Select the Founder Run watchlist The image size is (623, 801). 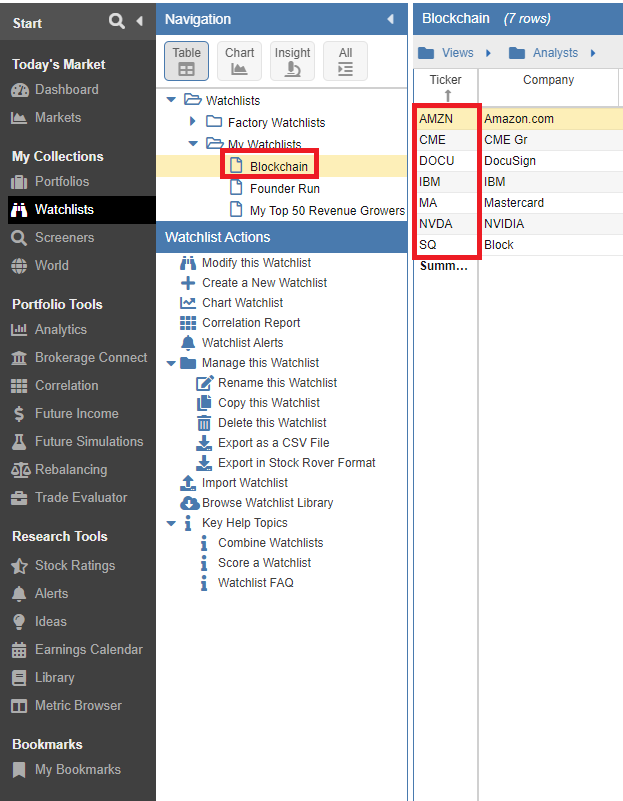click(285, 189)
